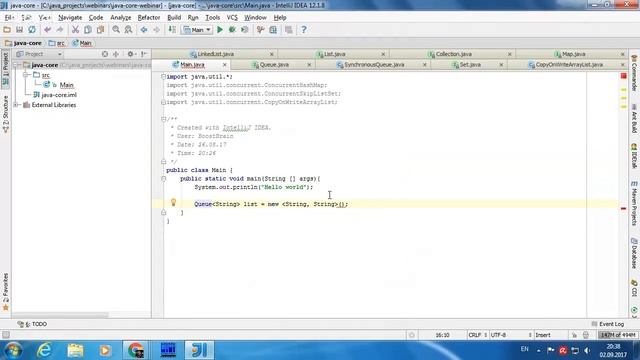Screen dimensions: 640x360
Task: Open Internet Explorer from the taskbar
Action: (x=44, y=350)
